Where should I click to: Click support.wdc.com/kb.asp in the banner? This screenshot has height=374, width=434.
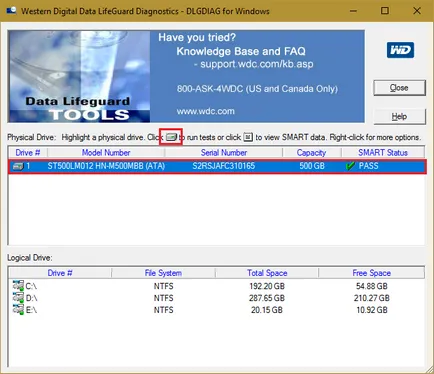(257, 64)
